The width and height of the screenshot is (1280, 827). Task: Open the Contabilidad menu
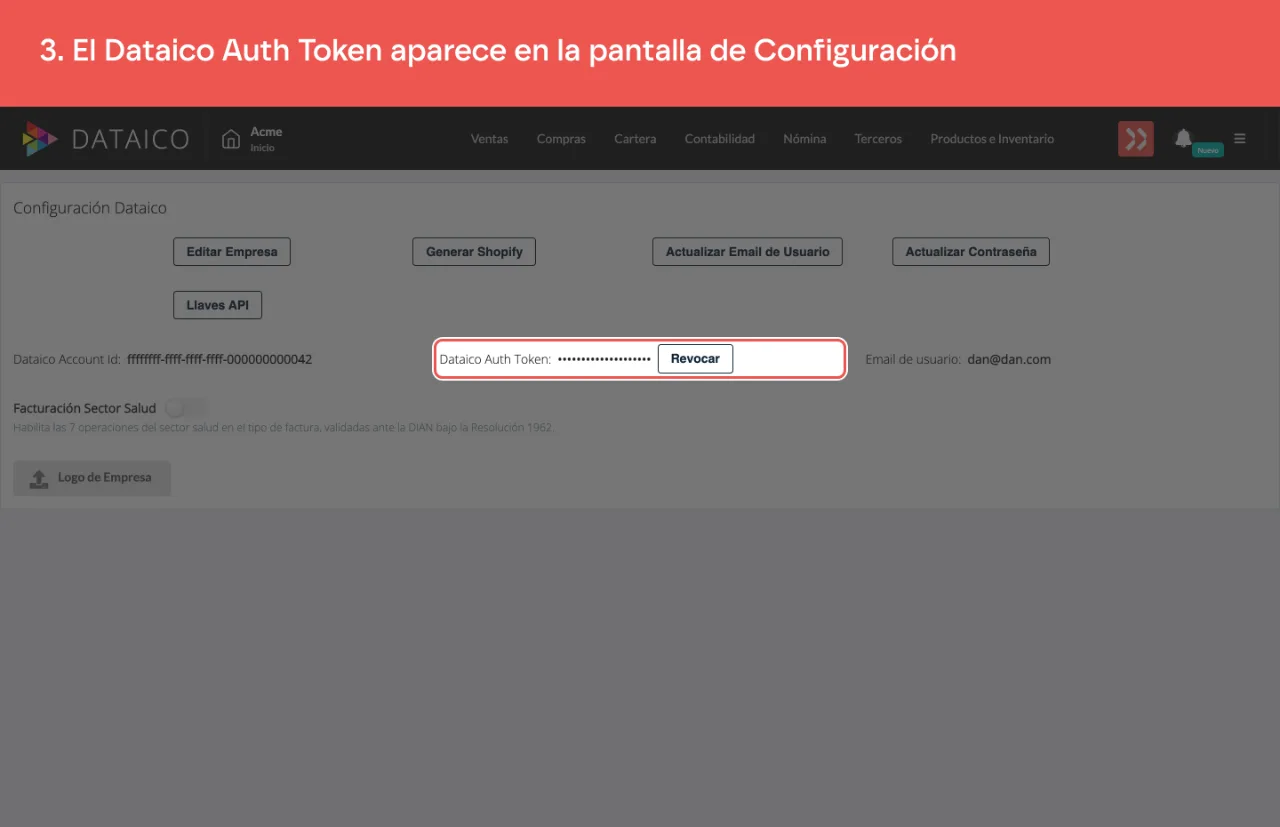coord(719,139)
